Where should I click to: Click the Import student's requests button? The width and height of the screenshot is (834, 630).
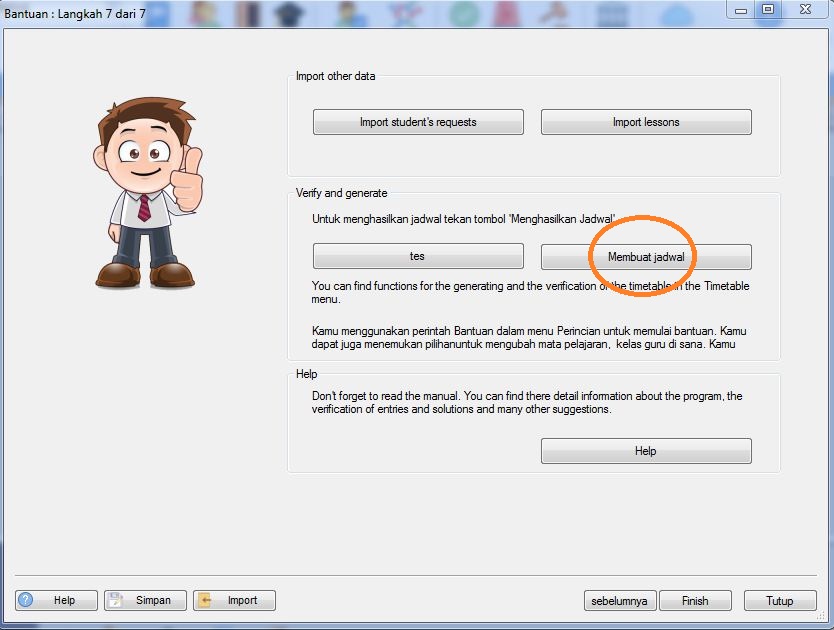pyautogui.click(x=418, y=122)
